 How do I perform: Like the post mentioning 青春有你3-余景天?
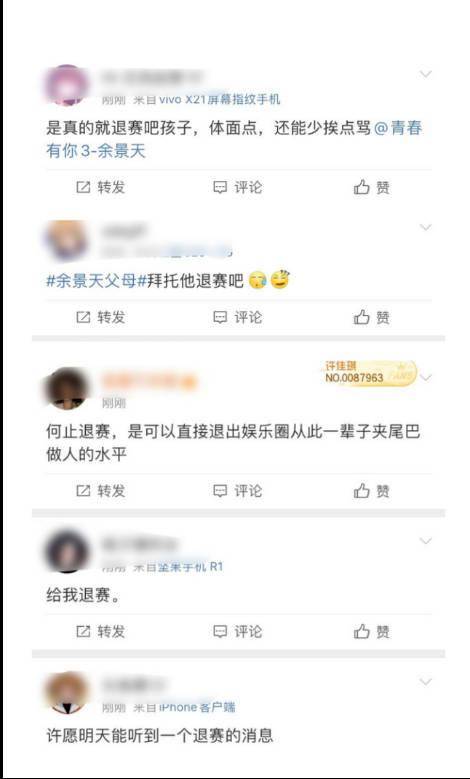[x=372, y=187]
